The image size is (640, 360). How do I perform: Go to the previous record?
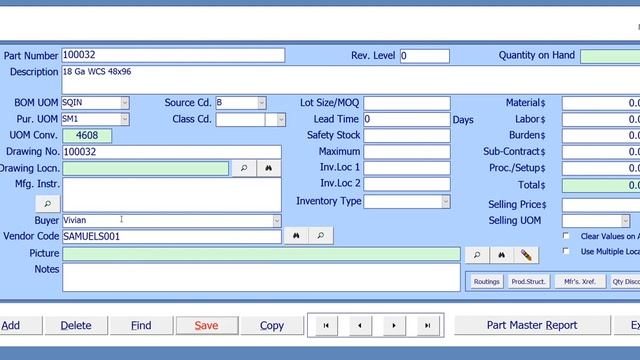360,325
